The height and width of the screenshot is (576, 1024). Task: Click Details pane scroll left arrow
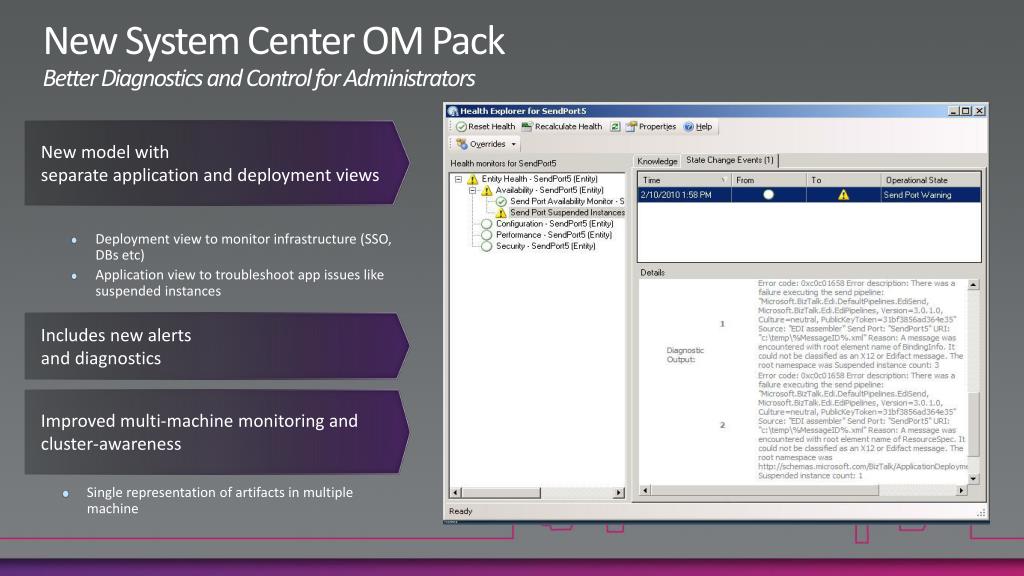point(645,490)
